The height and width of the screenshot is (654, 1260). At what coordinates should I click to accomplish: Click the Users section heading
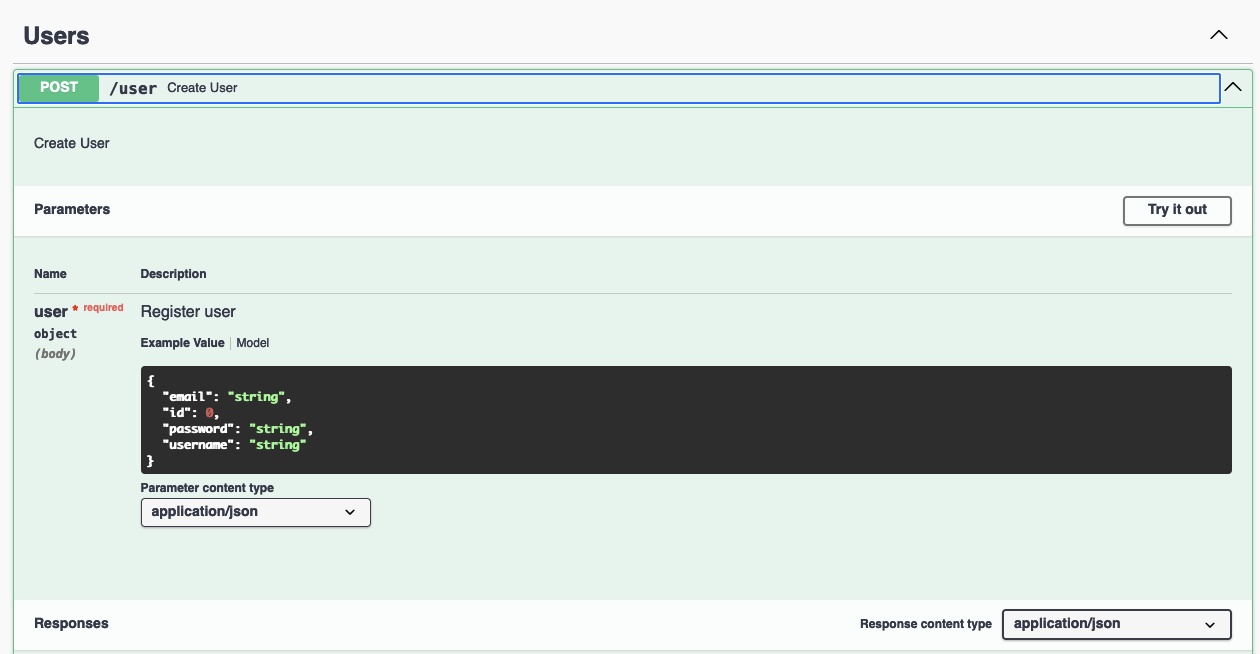[x=57, y=36]
